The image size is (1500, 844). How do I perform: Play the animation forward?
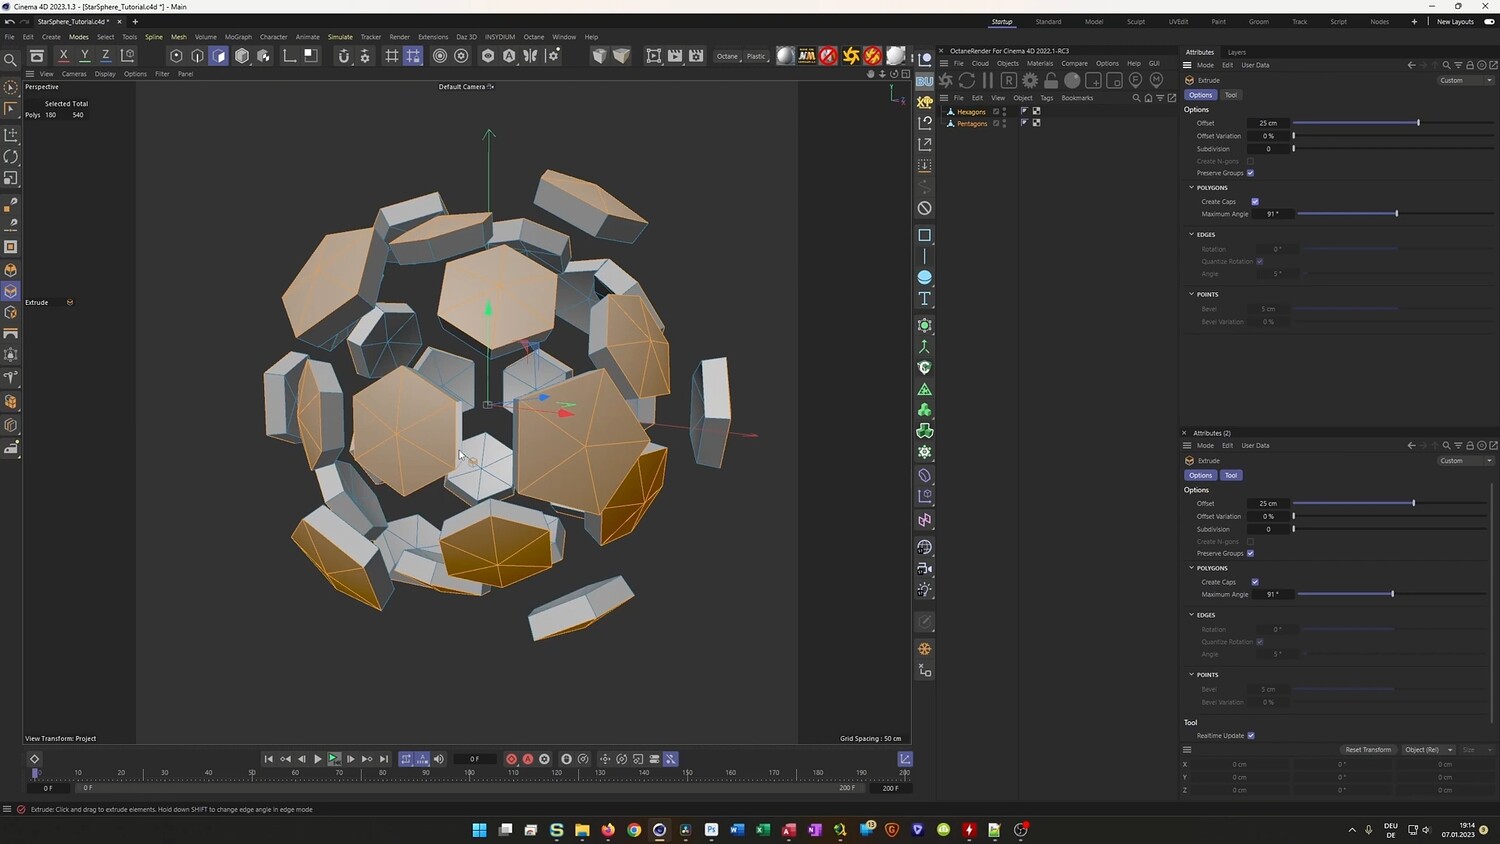(x=318, y=759)
